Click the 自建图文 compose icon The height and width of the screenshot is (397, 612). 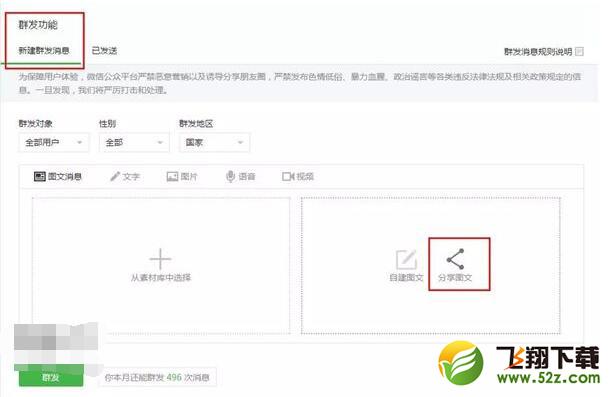(x=406, y=259)
